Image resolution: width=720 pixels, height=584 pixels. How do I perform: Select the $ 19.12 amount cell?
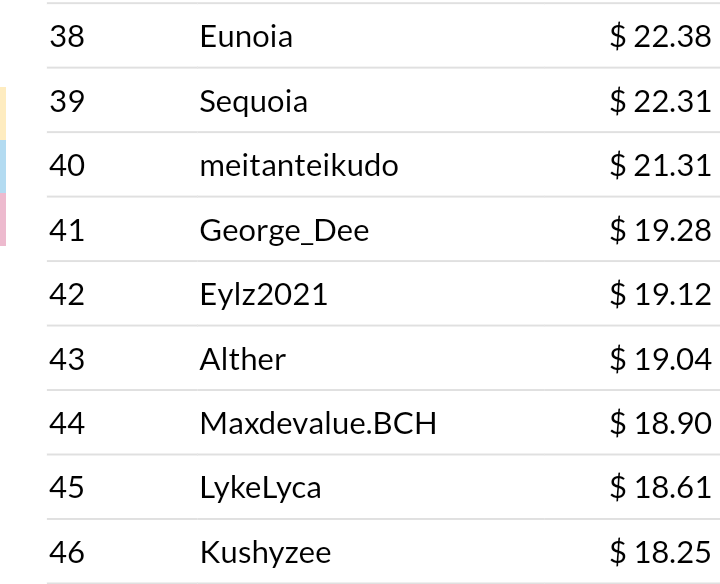(x=661, y=294)
